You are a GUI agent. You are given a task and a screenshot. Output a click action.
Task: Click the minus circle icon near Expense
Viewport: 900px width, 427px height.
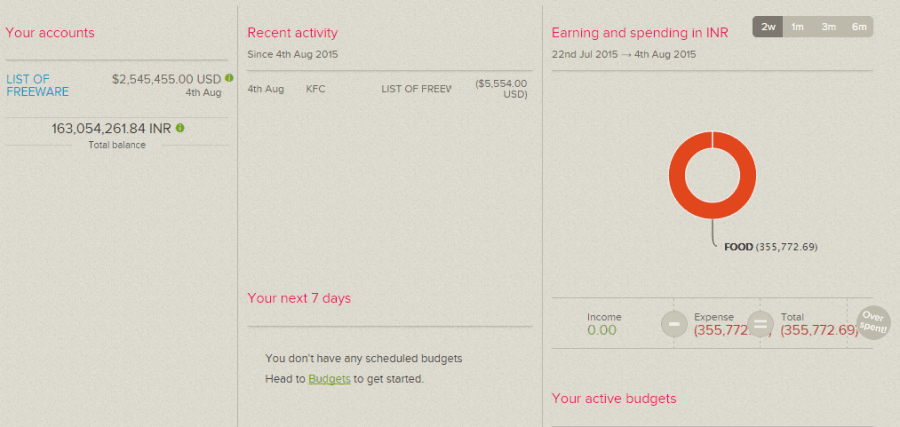click(674, 323)
